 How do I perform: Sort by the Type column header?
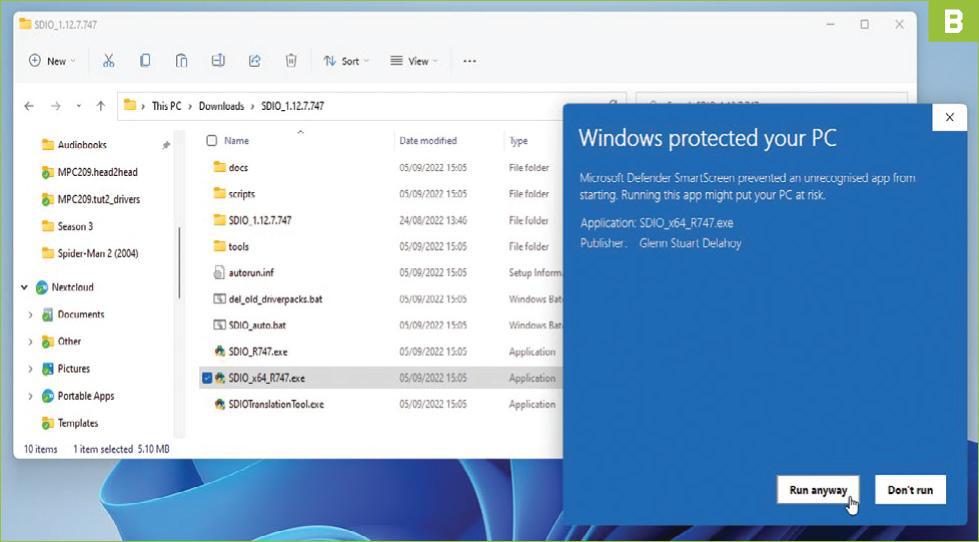(x=518, y=140)
